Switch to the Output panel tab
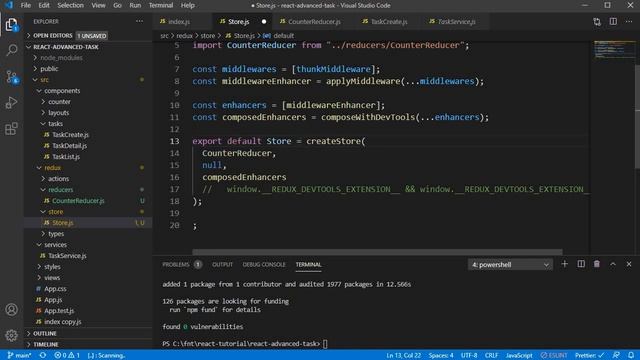The width and height of the screenshot is (640, 360). pyautogui.click(x=222, y=264)
